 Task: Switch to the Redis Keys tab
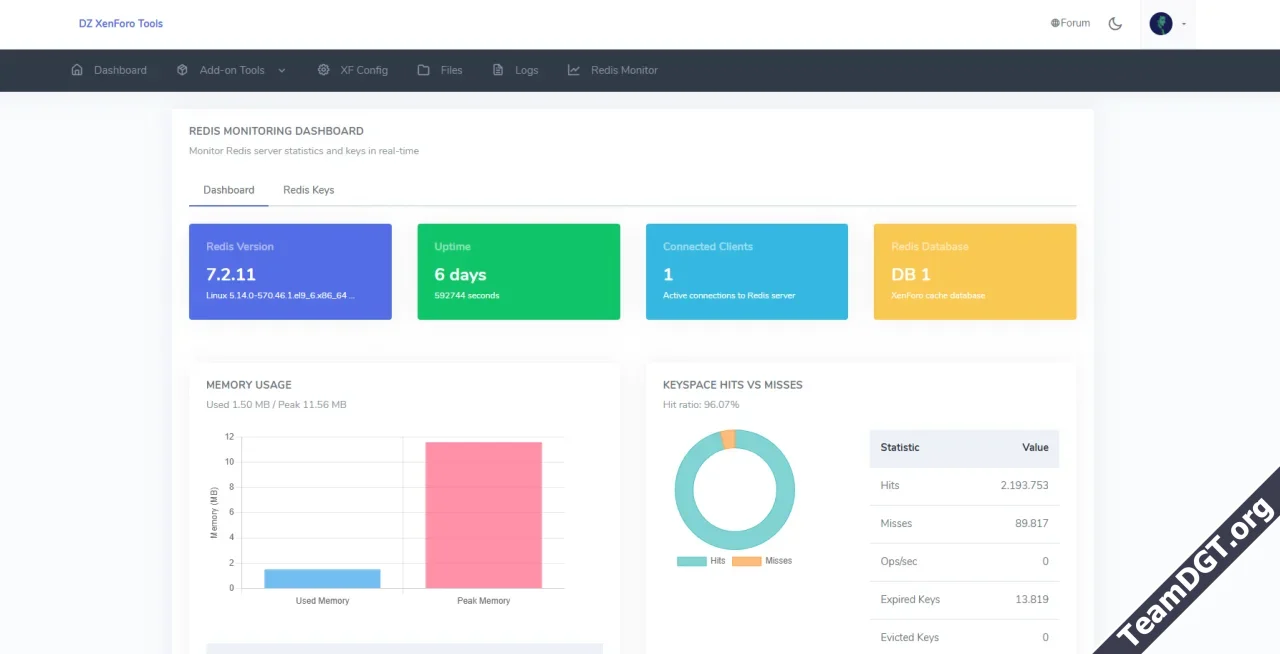(x=308, y=190)
